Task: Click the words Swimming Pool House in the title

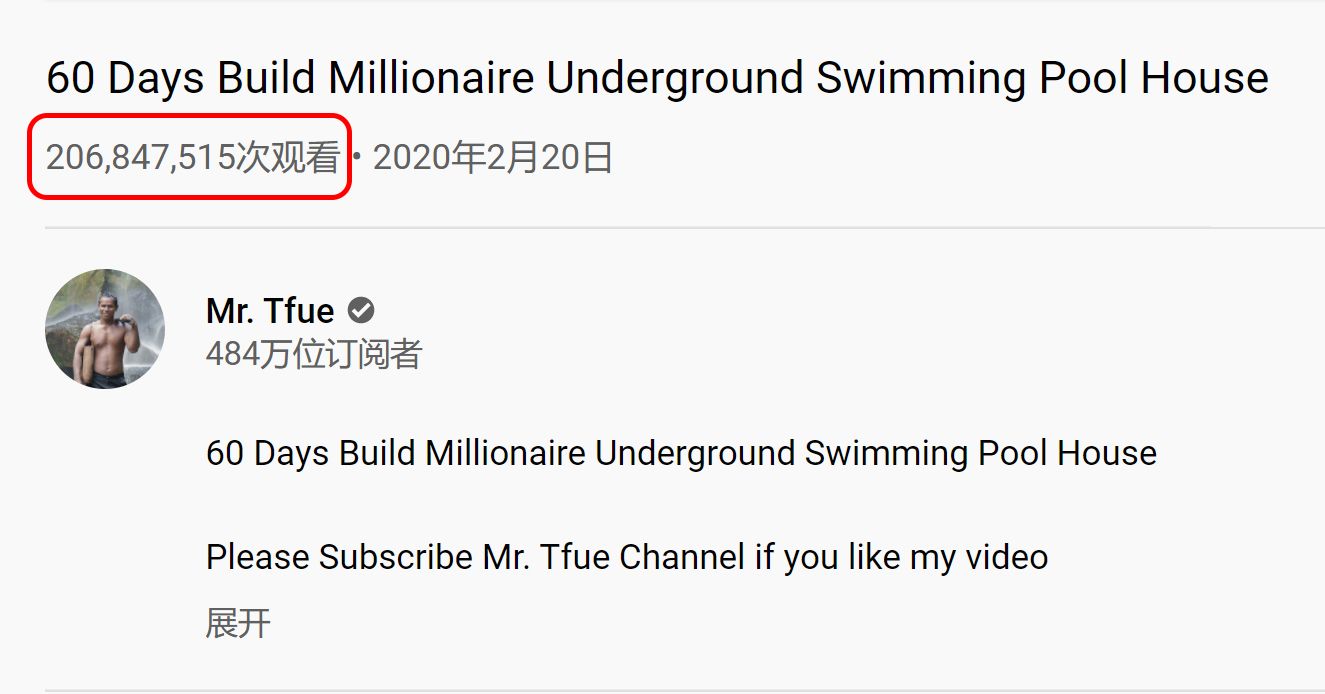Action: pos(1042,78)
